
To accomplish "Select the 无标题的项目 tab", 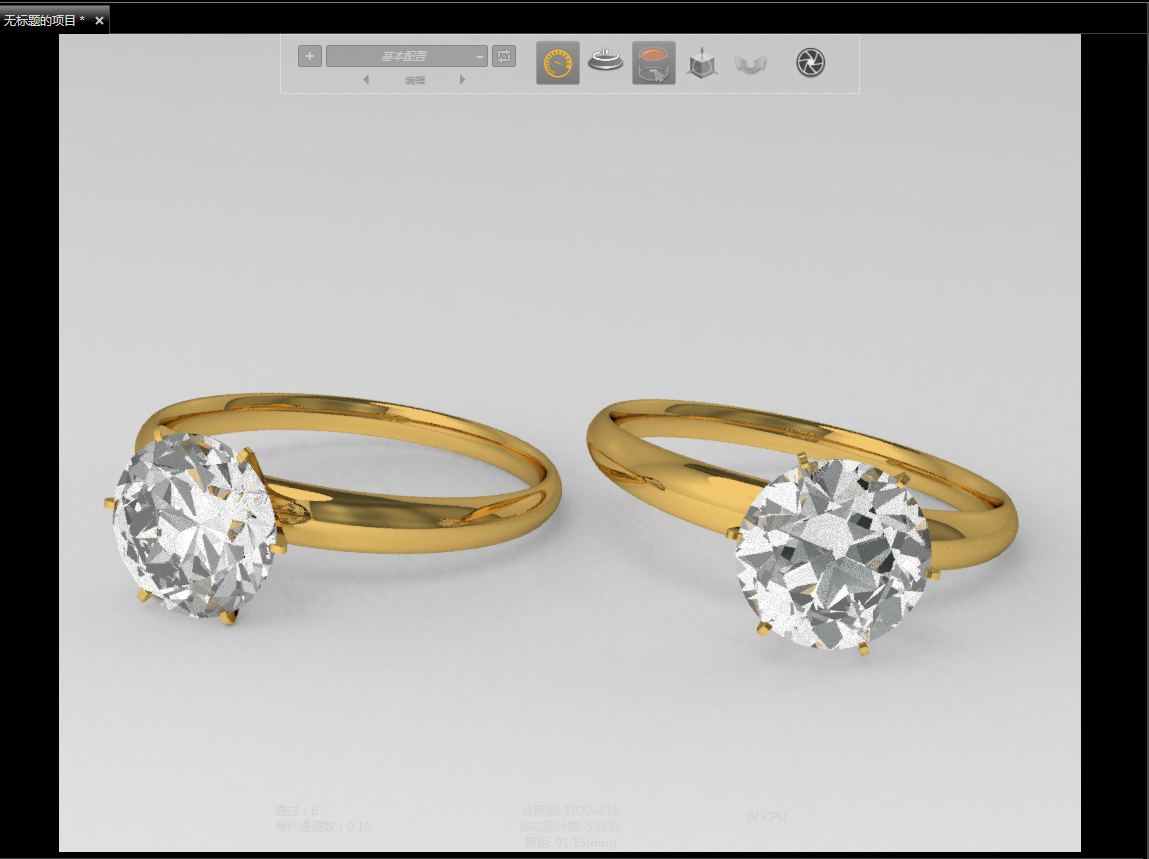I will (x=44, y=20).
